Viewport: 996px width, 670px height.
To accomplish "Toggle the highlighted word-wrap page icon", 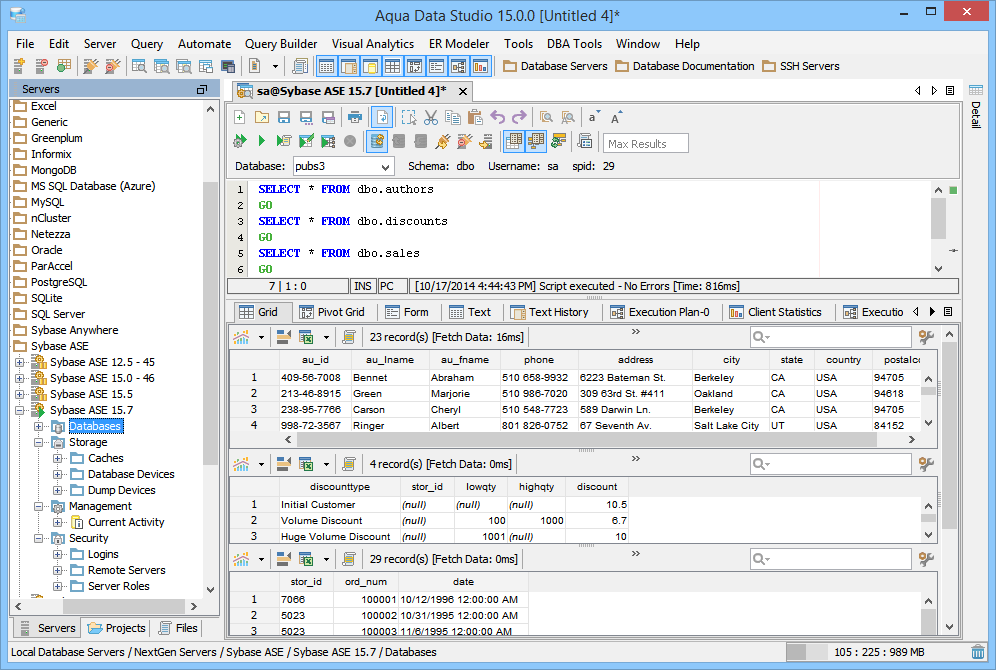I will (x=382, y=117).
